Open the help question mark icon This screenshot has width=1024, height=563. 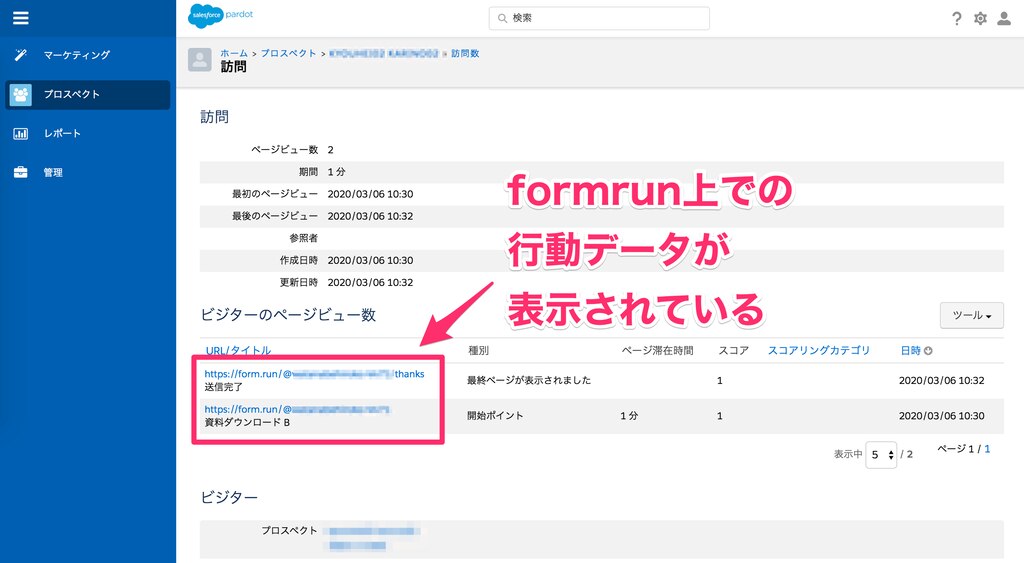point(957,18)
